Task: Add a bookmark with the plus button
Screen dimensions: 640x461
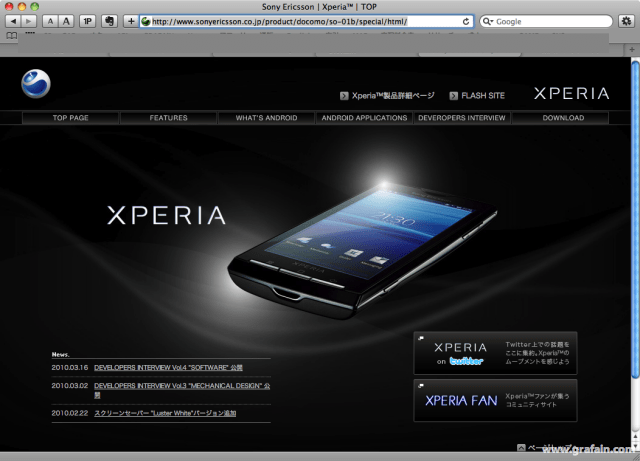Action: point(131,21)
